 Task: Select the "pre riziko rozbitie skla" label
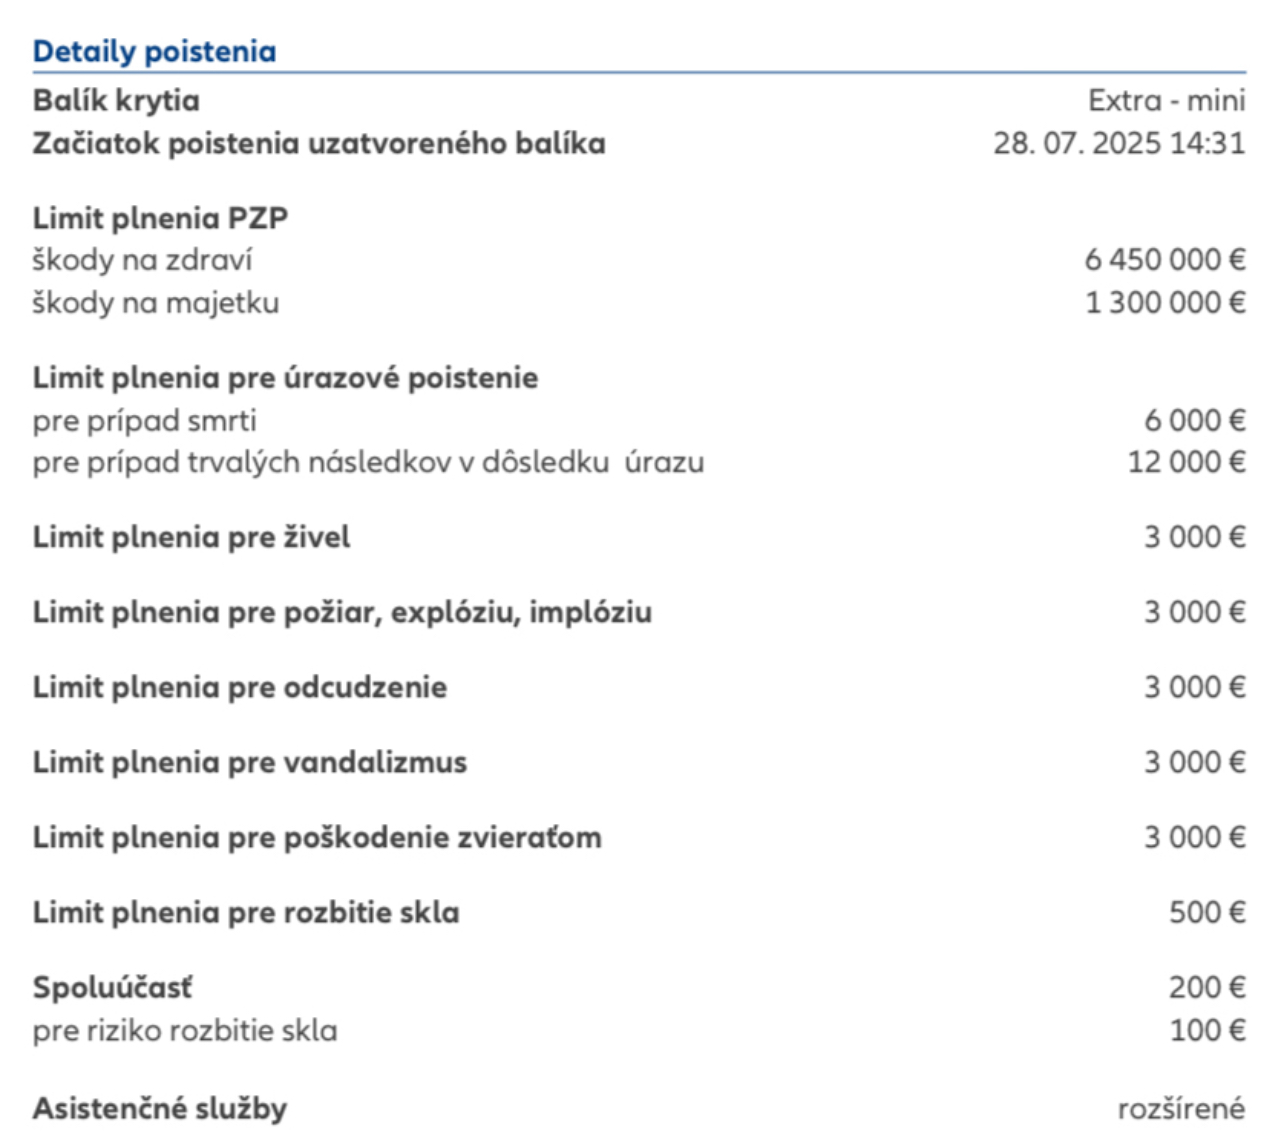(x=184, y=1030)
